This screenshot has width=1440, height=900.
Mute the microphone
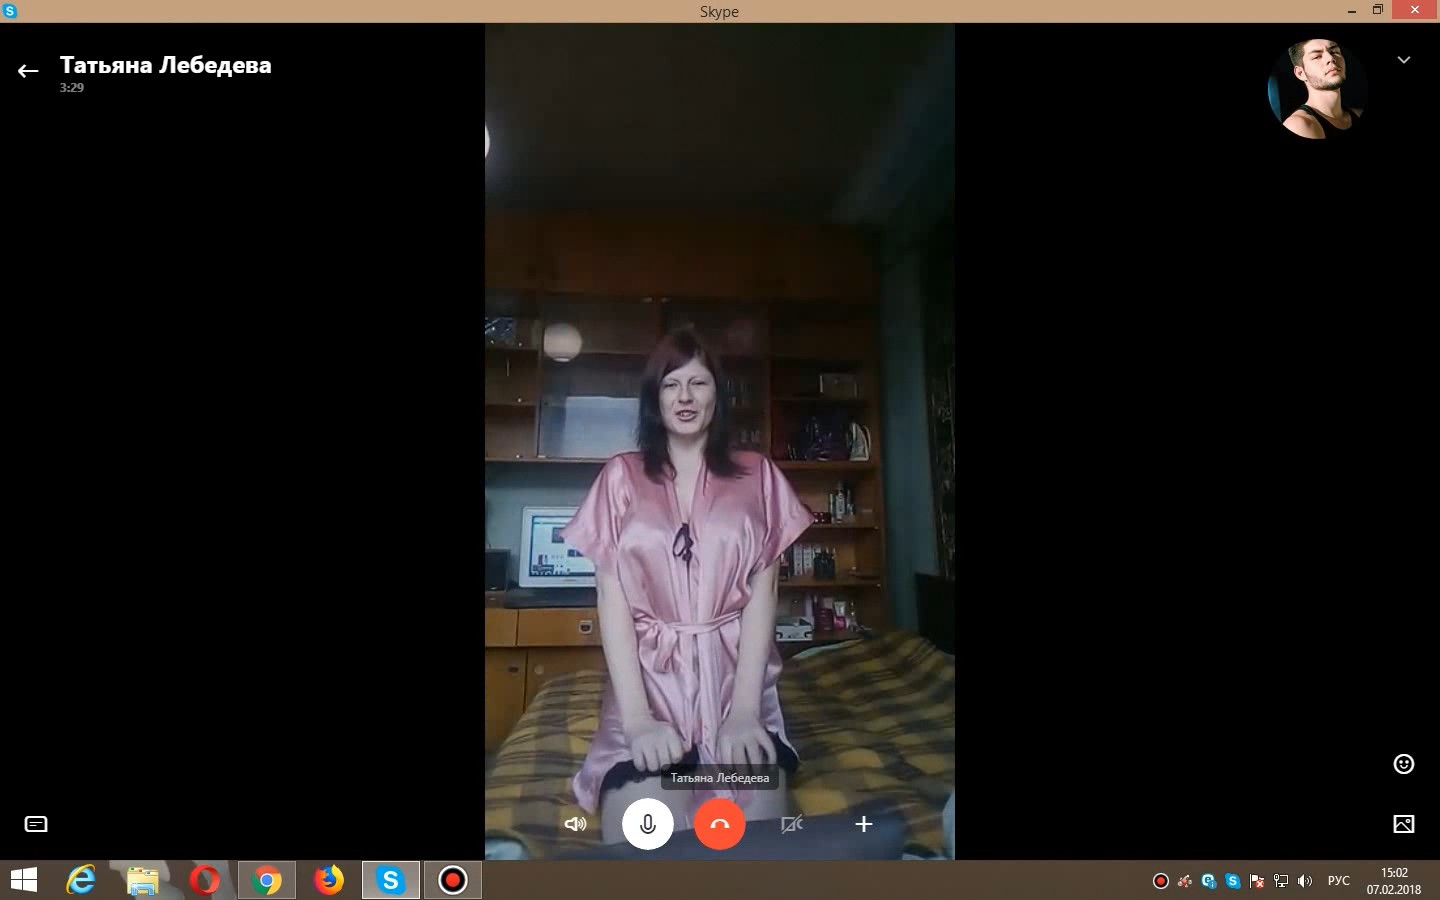point(648,824)
